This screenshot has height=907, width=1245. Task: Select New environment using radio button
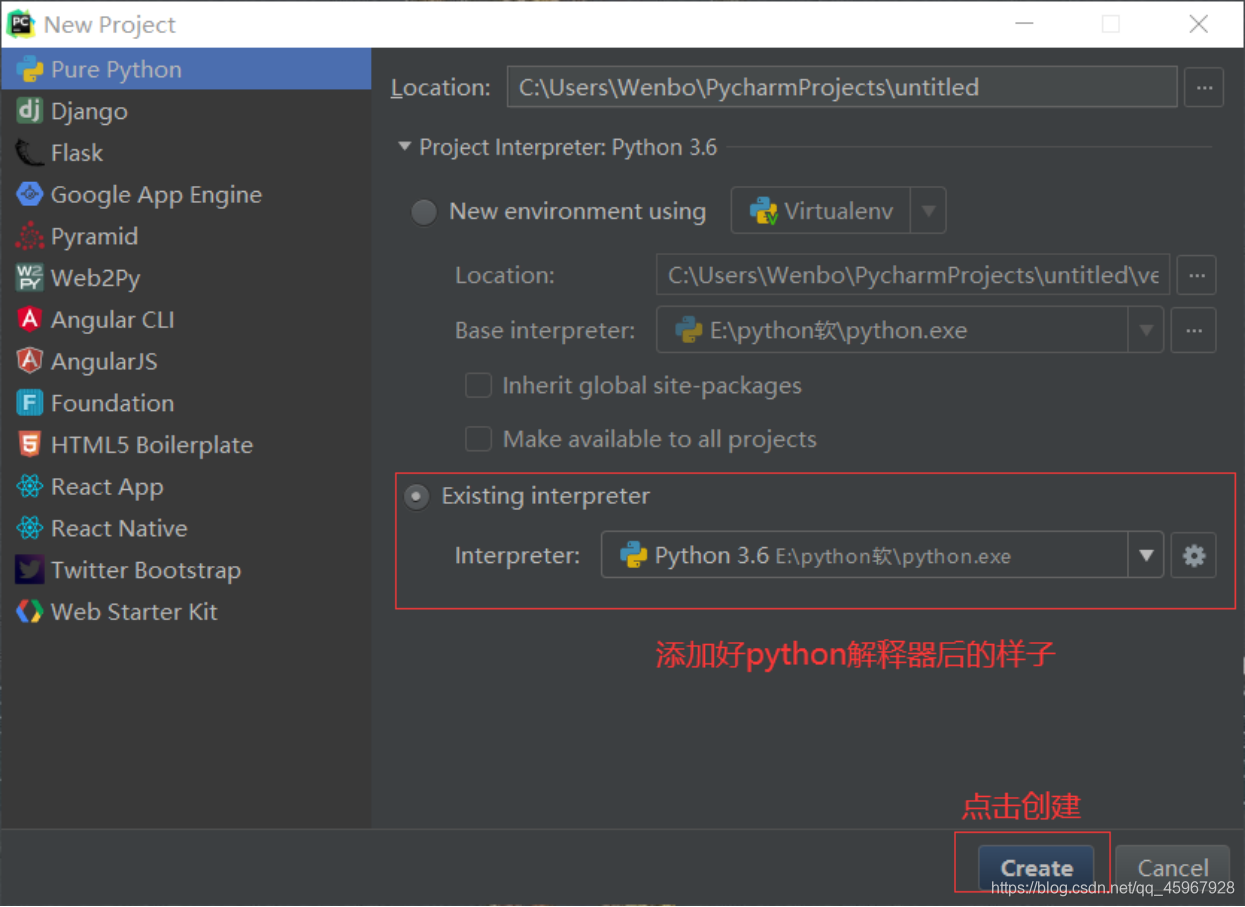tap(424, 212)
